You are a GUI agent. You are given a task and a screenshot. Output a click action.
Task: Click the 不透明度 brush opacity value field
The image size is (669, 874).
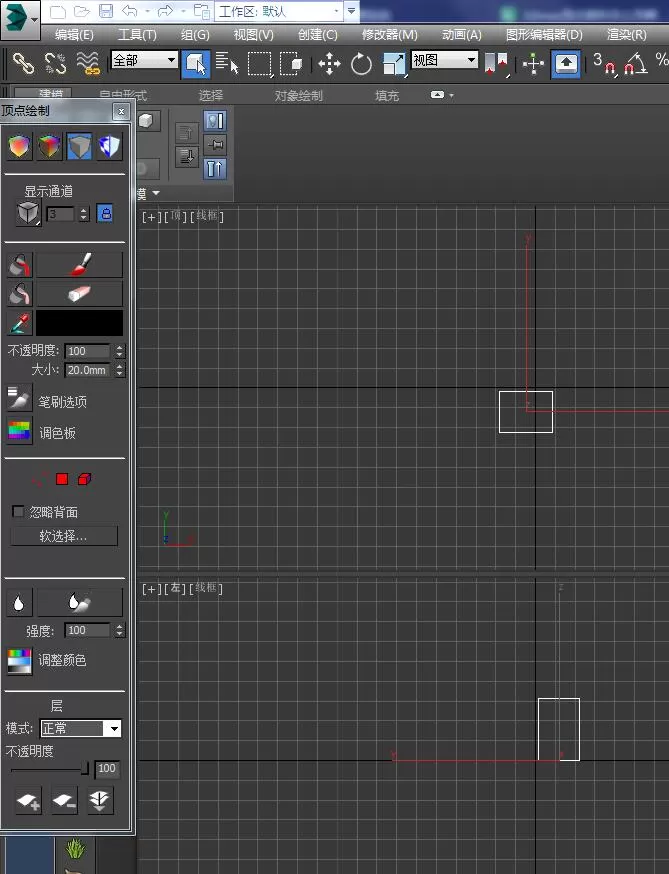87,351
